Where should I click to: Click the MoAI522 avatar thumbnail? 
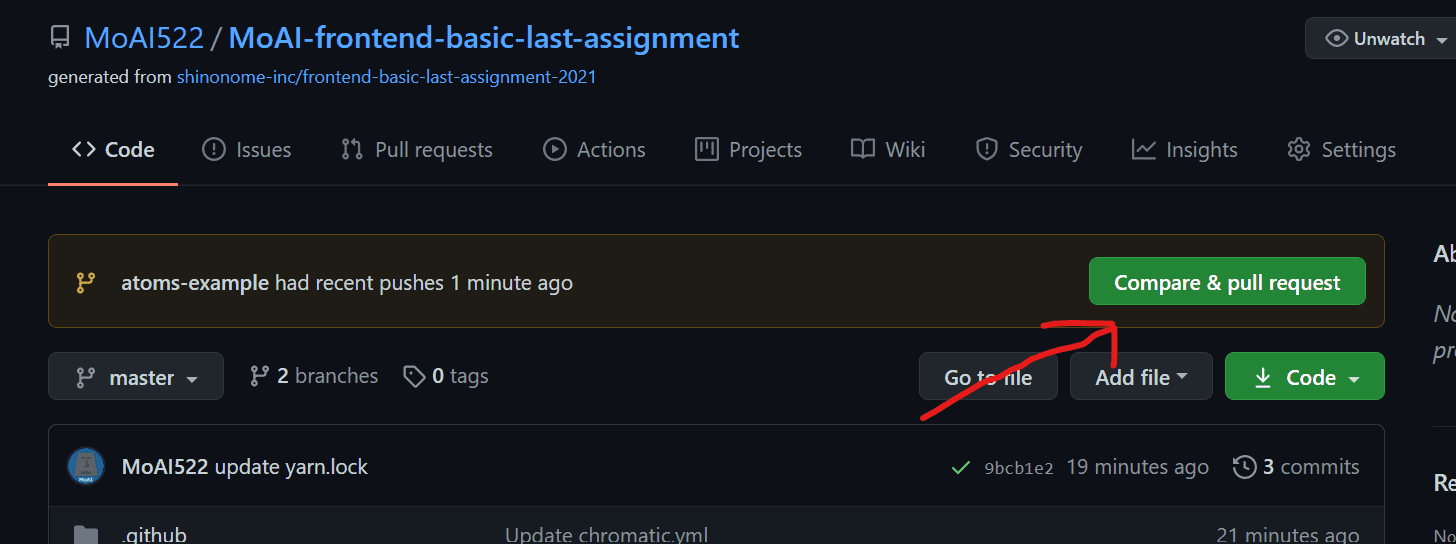click(x=86, y=467)
